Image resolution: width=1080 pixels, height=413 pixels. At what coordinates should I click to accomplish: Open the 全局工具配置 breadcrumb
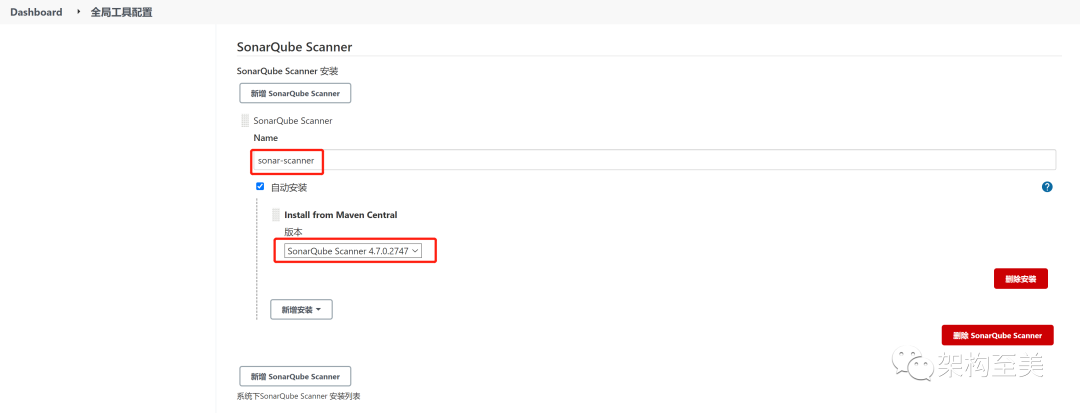pos(121,12)
